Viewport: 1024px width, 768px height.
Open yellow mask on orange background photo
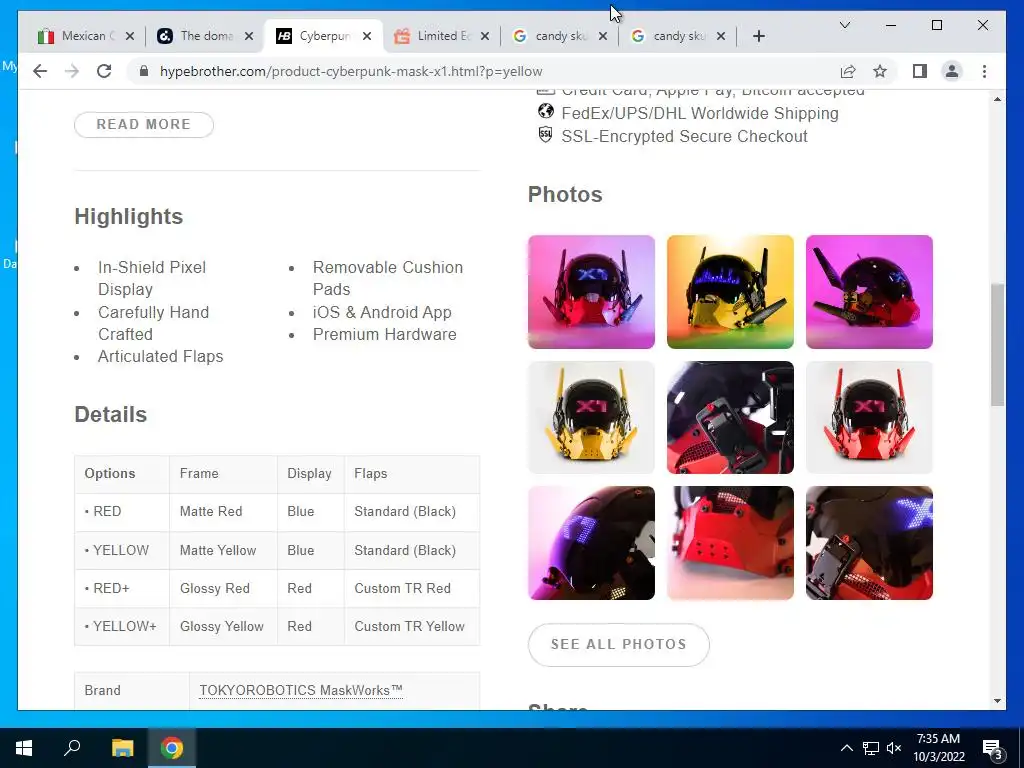coord(730,292)
